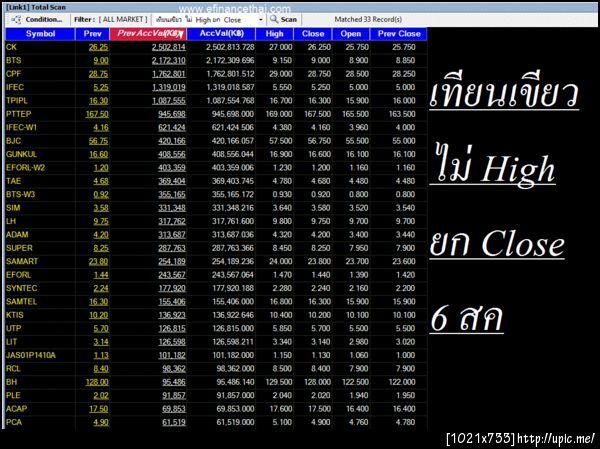The image size is (600, 449).
Task: Select the KTIS symbol
Action: tap(15, 315)
